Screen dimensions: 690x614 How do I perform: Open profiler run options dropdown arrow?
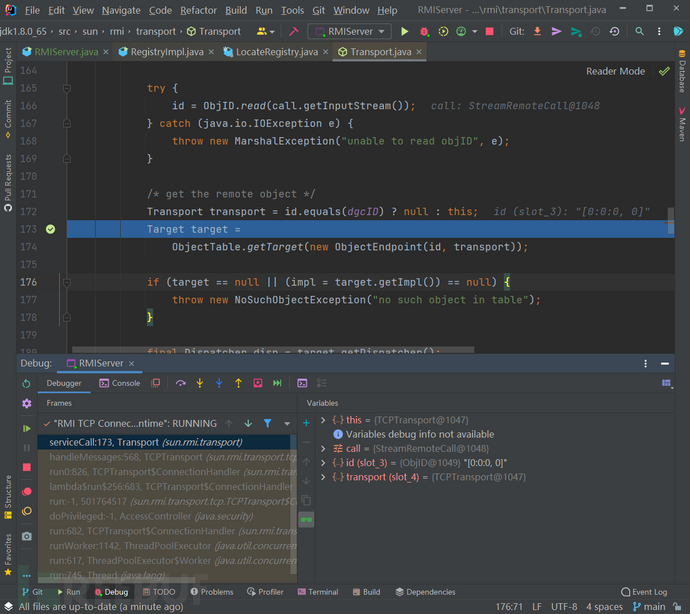pyautogui.click(x=474, y=31)
